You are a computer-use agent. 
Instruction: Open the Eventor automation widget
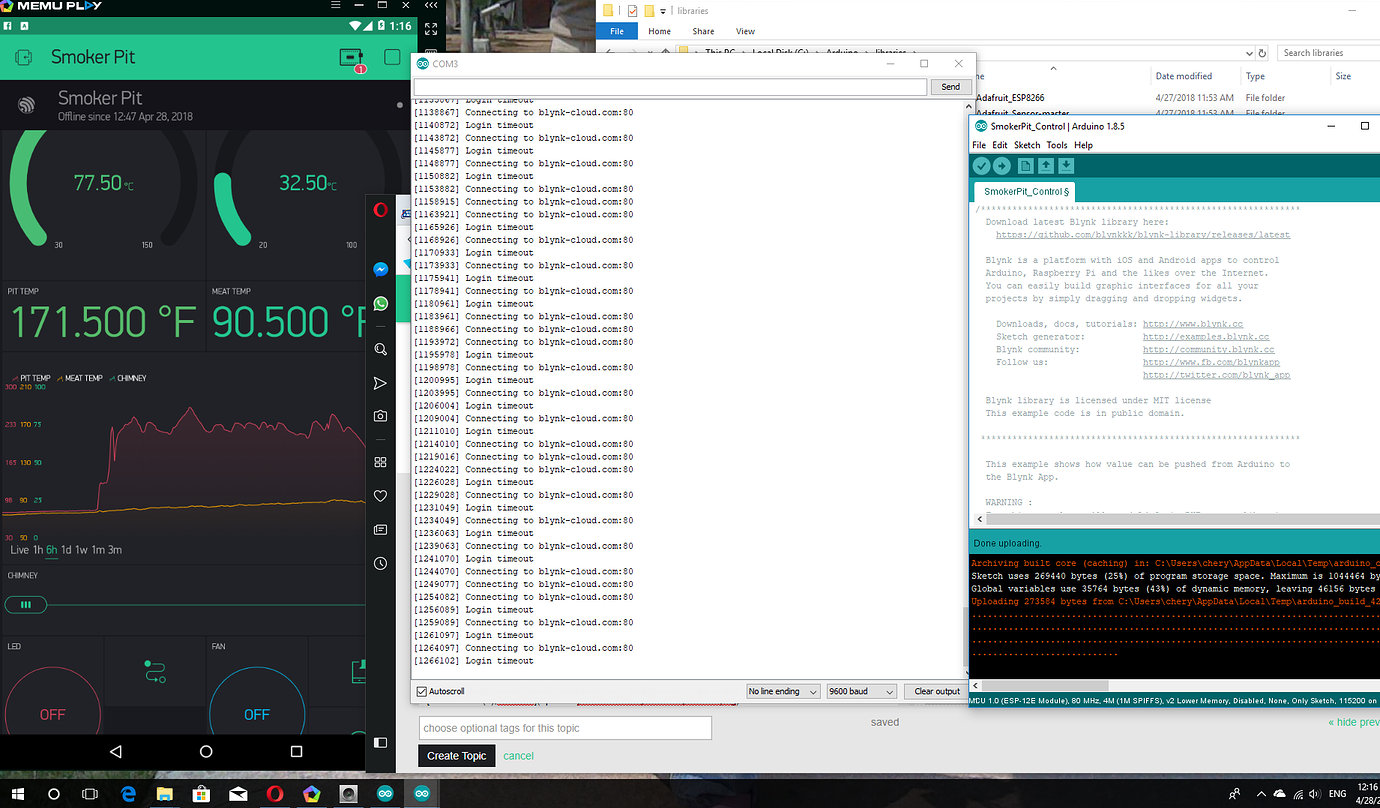coord(155,671)
